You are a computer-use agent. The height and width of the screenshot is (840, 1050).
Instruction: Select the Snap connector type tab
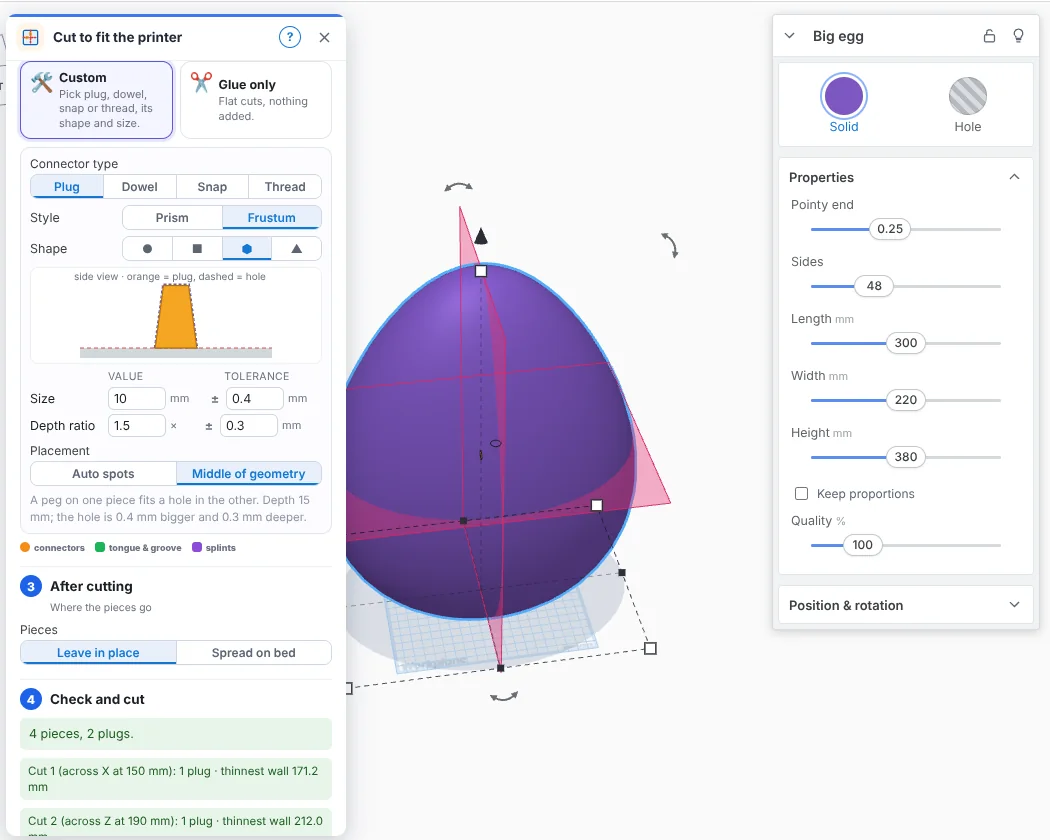tap(212, 187)
